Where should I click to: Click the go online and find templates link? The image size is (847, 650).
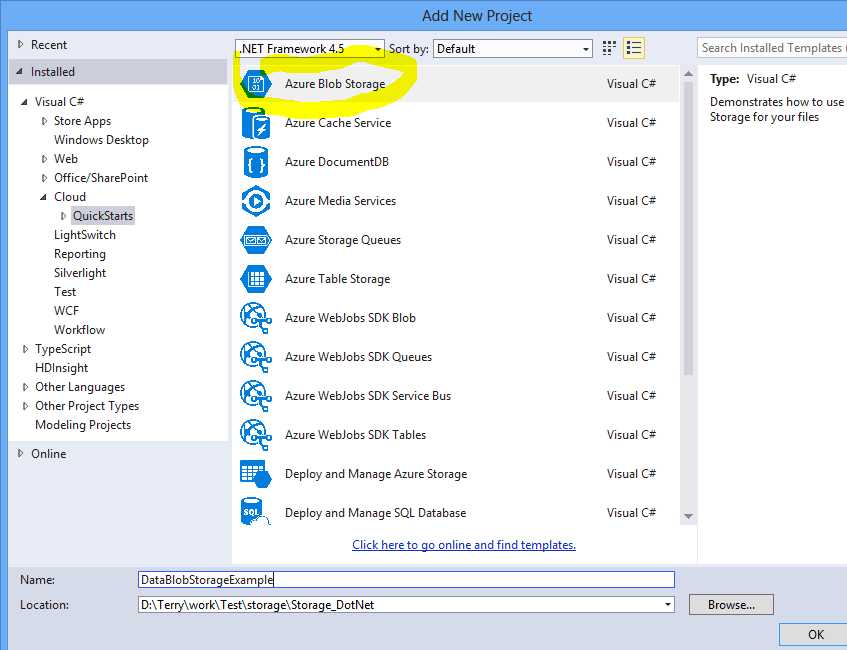pos(464,545)
